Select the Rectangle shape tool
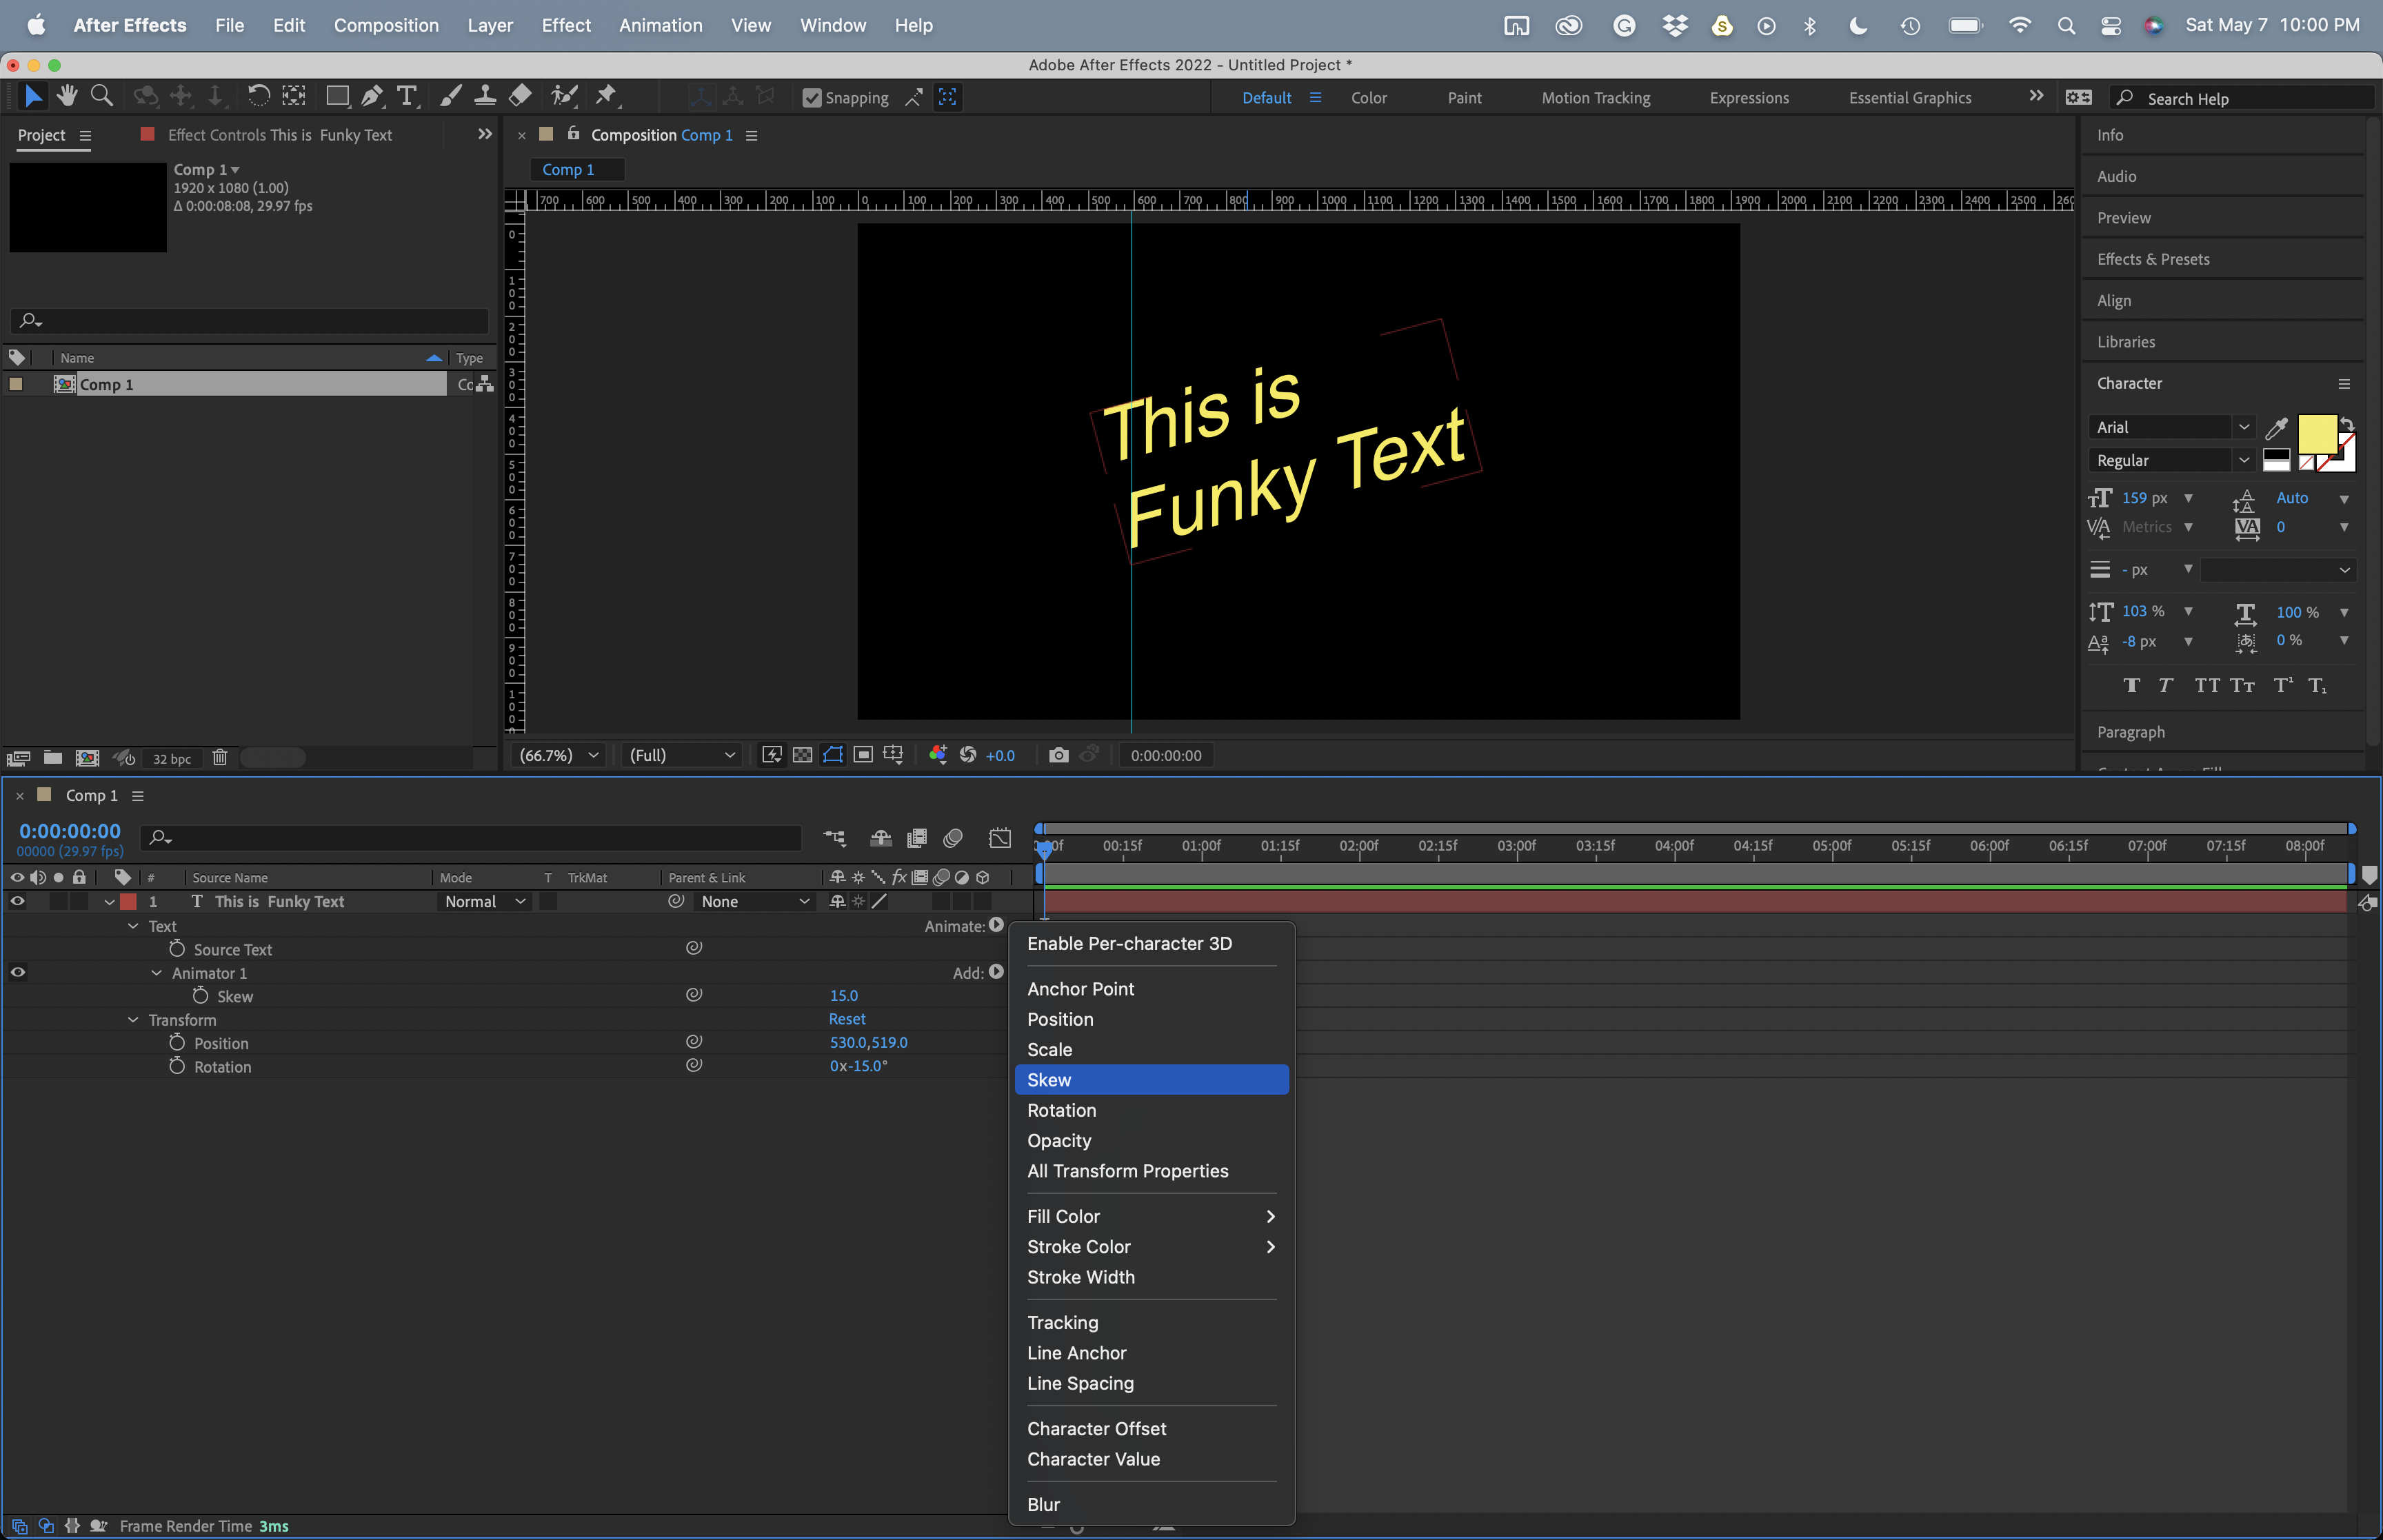 pyautogui.click(x=337, y=96)
